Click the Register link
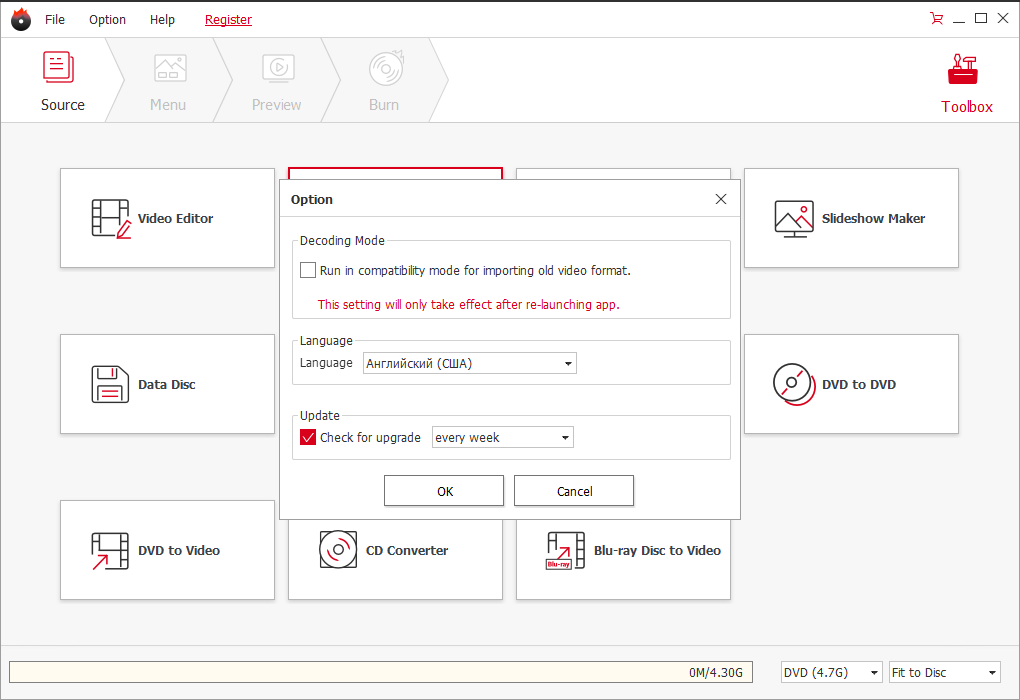Screen dimensions: 1020x700 coord(228,18)
